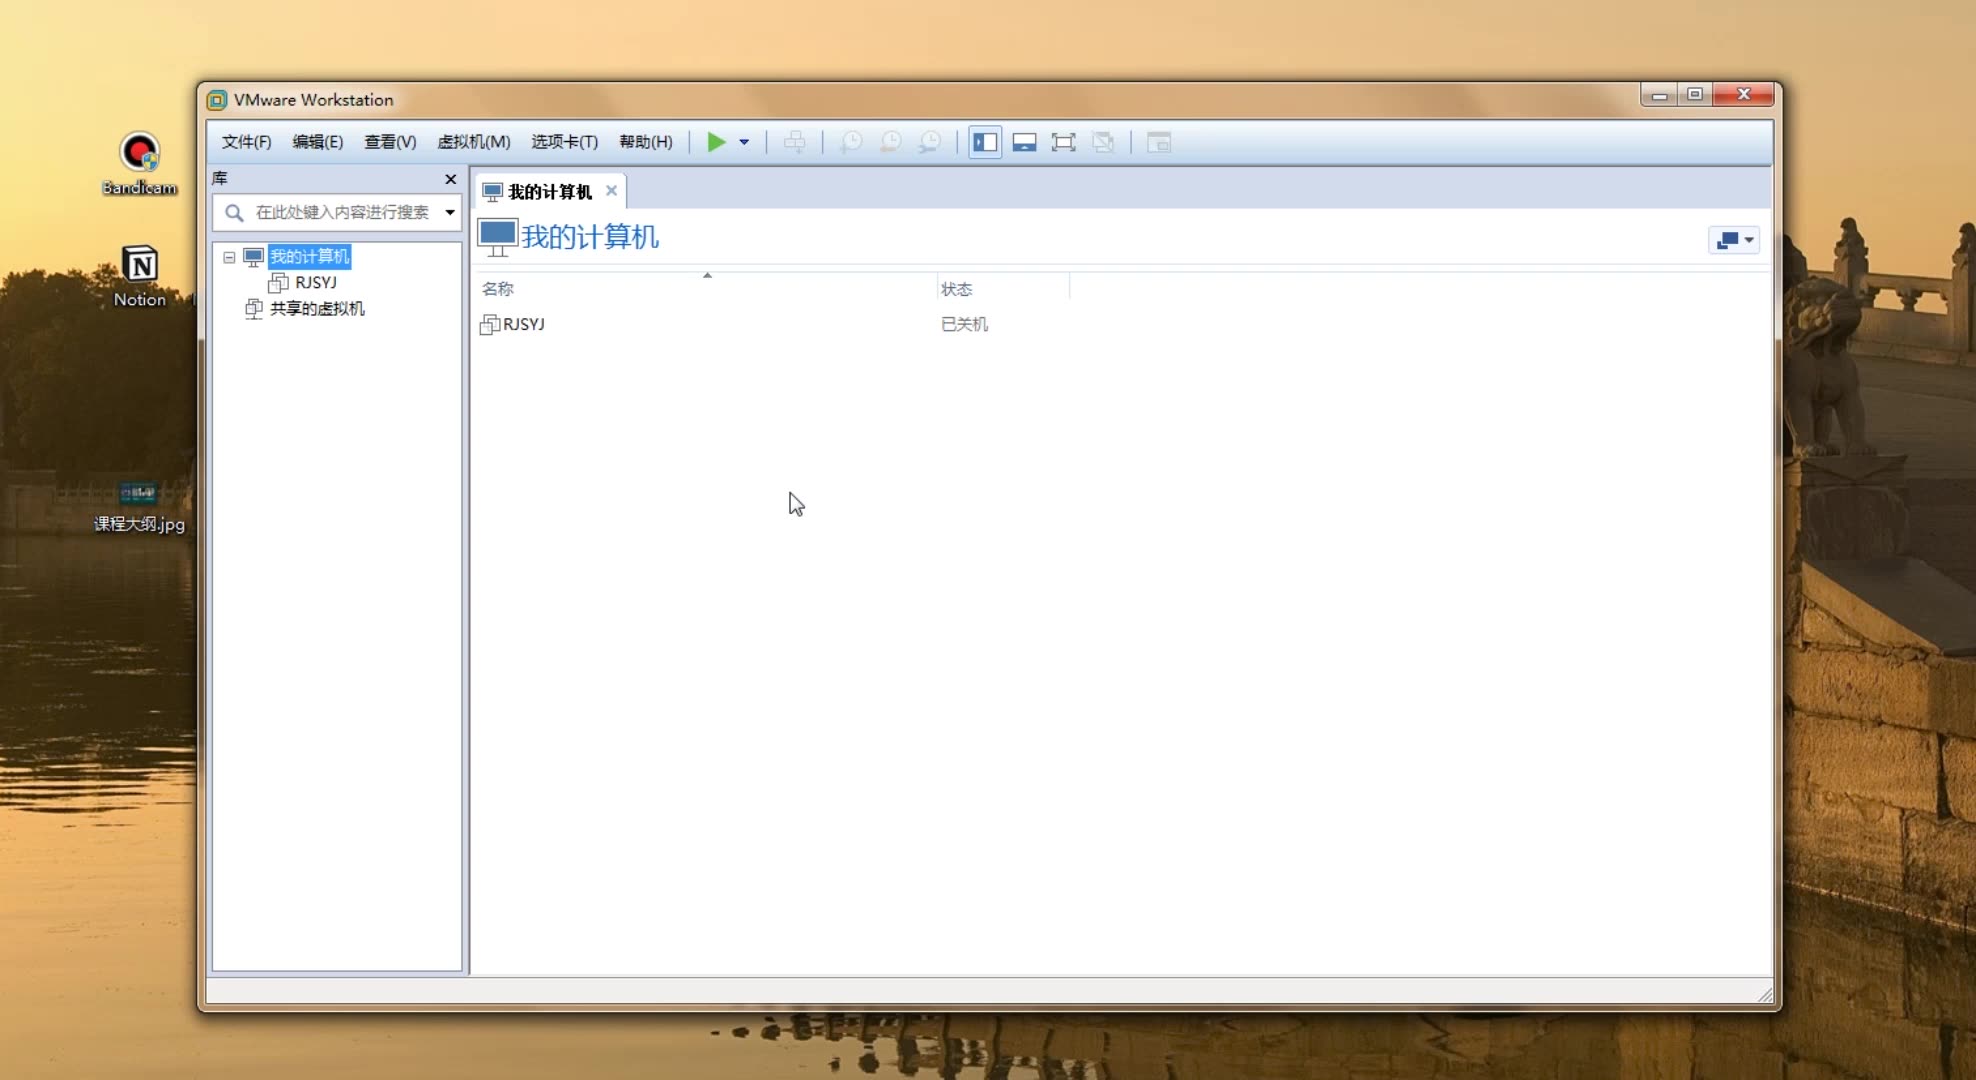Open the 编辑(E) menu
Viewport: 1976px width, 1080px height.
click(317, 142)
